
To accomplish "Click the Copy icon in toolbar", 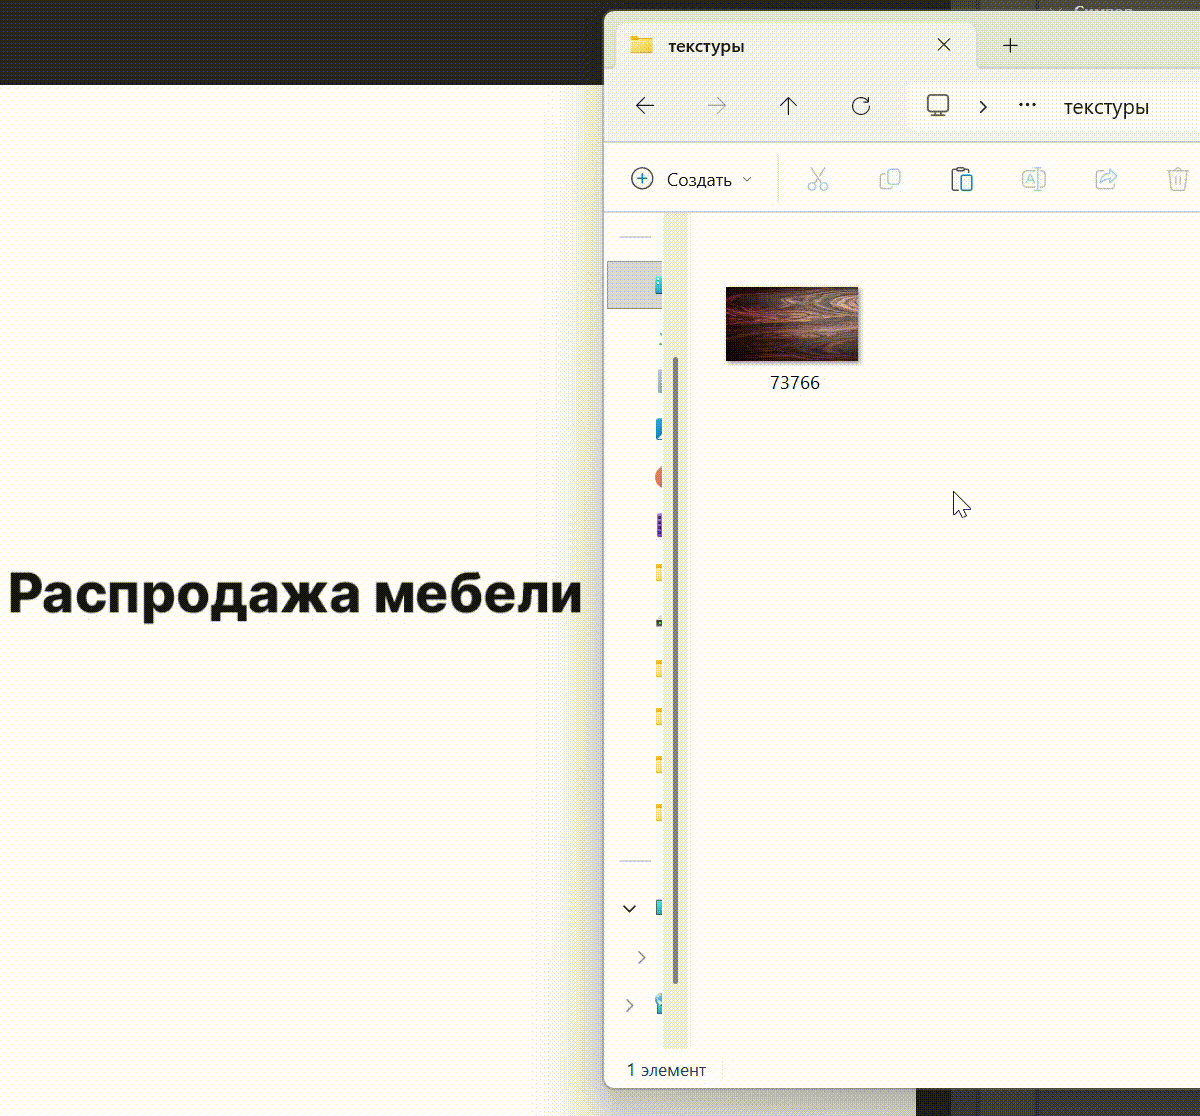I will click(x=890, y=180).
